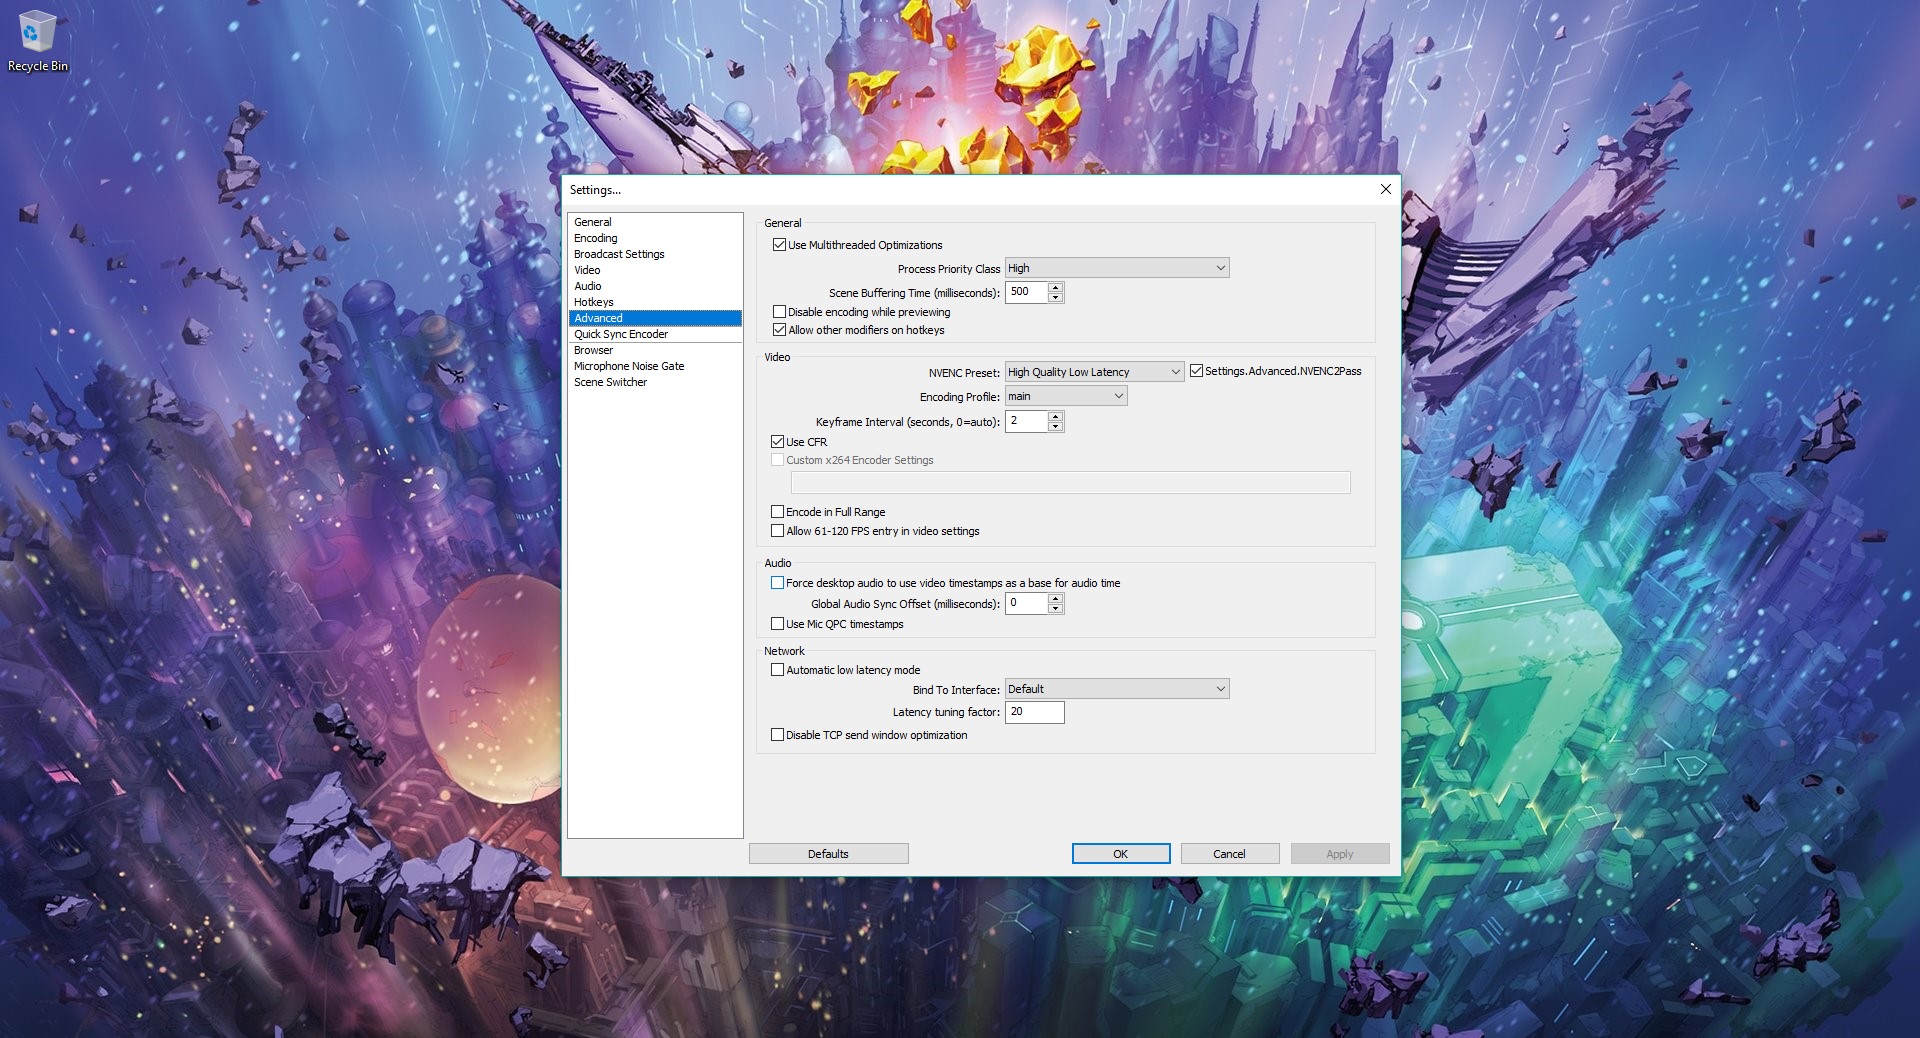Click the Scene Buffering Time input field
The height and width of the screenshot is (1038, 1920).
(x=1027, y=292)
